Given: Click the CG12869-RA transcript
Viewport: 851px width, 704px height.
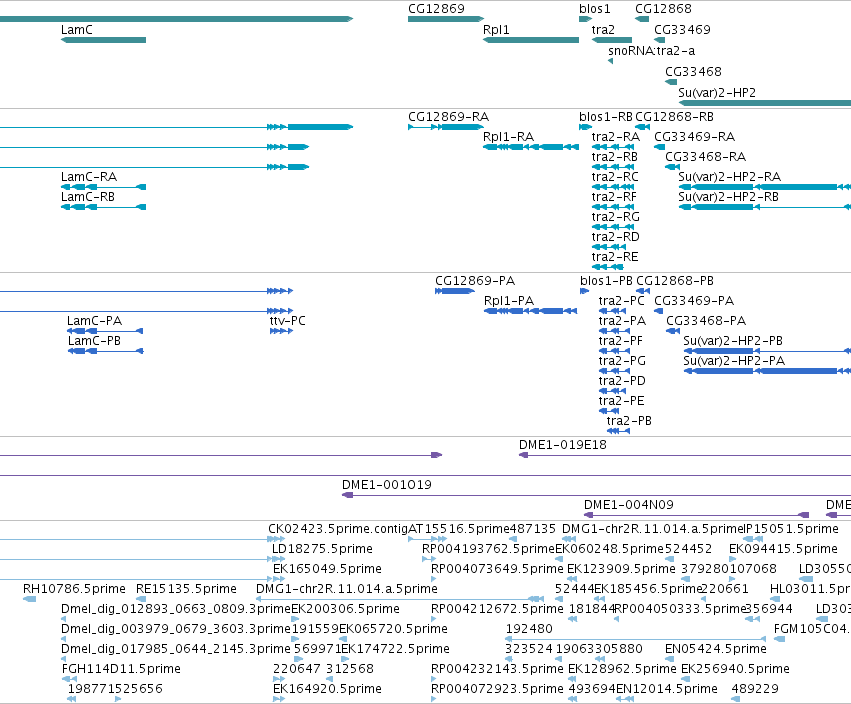Looking at the screenshot, I should coord(446,127).
